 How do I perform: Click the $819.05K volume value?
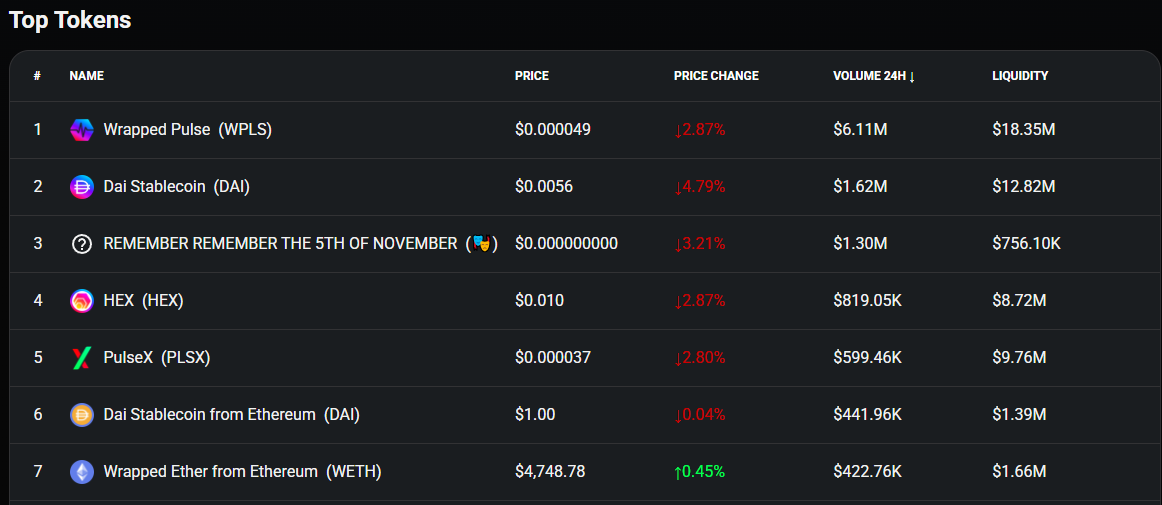click(x=867, y=300)
